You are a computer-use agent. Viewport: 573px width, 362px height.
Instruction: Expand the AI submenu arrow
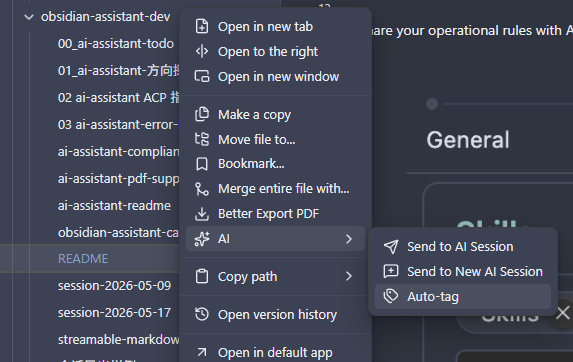pyautogui.click(x=349, y=239)
